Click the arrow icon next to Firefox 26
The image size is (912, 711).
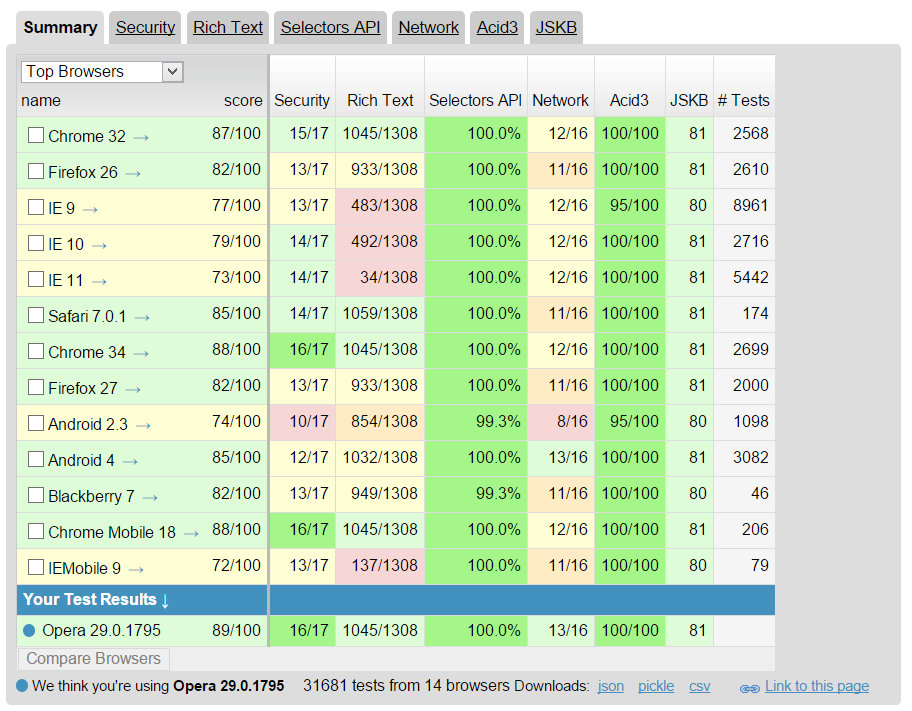click(x=133, y=174)
